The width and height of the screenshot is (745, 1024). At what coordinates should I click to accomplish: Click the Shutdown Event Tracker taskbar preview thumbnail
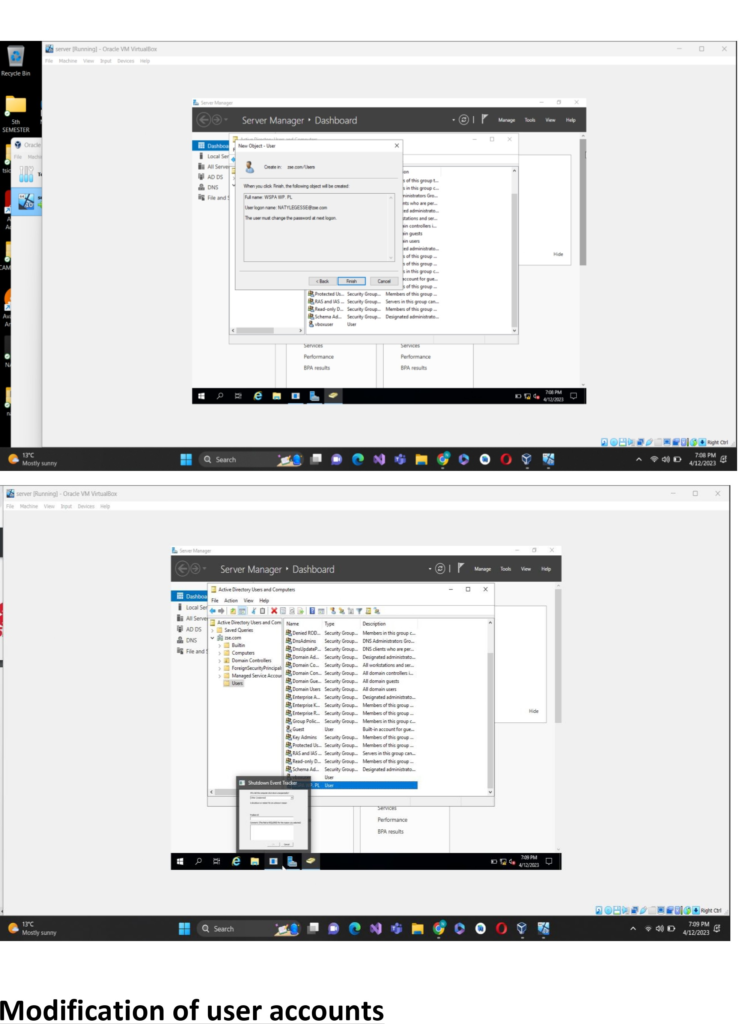click(272, 813)
